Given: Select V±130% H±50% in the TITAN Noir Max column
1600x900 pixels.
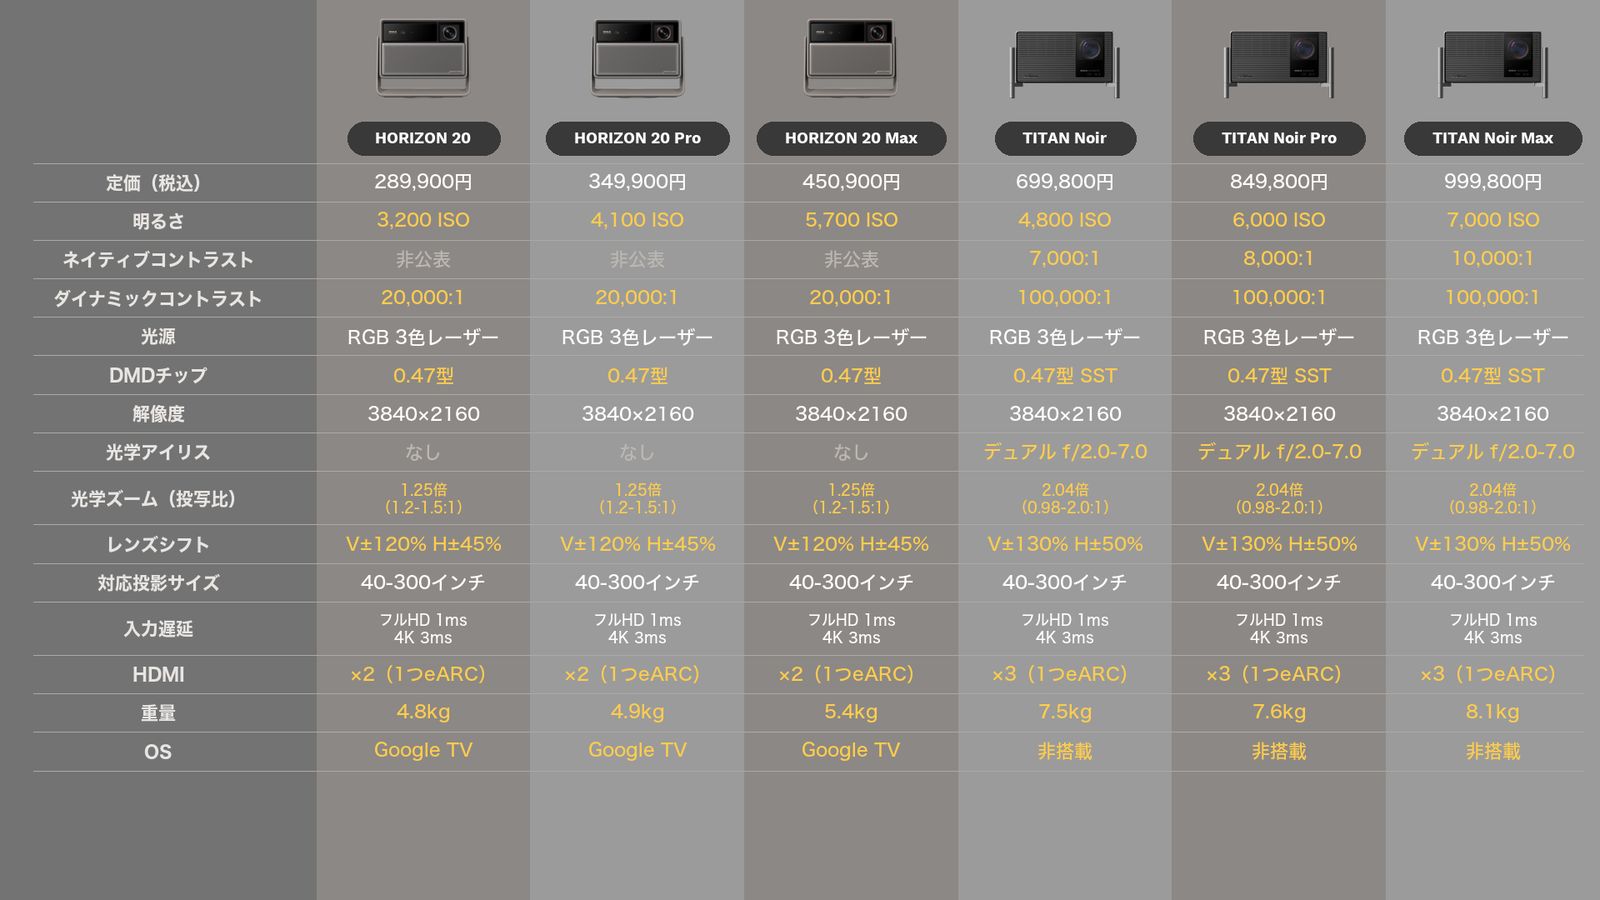Looking at the screenshot, I should (x=1493, y=544).
